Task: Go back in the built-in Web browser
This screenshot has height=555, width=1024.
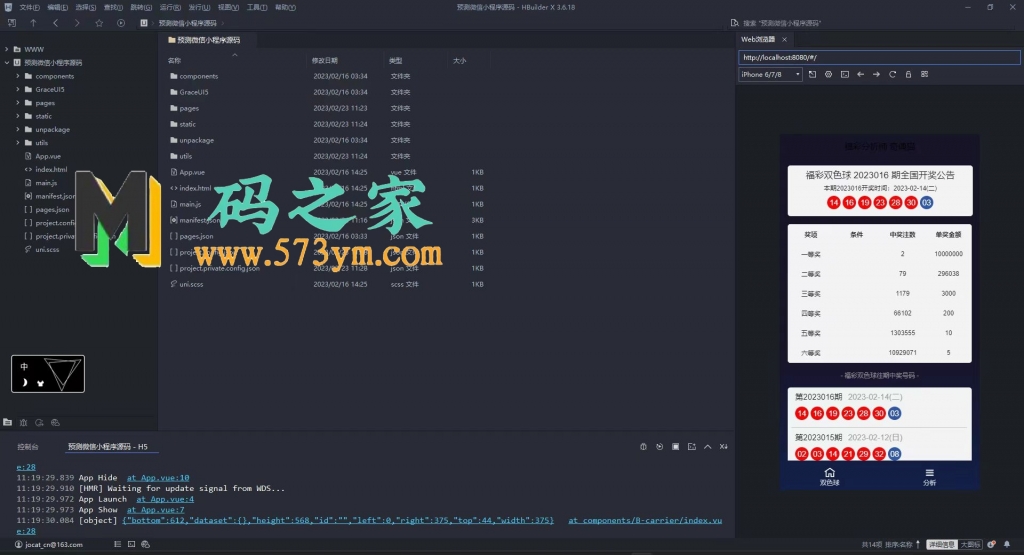Action: [861, 74]
